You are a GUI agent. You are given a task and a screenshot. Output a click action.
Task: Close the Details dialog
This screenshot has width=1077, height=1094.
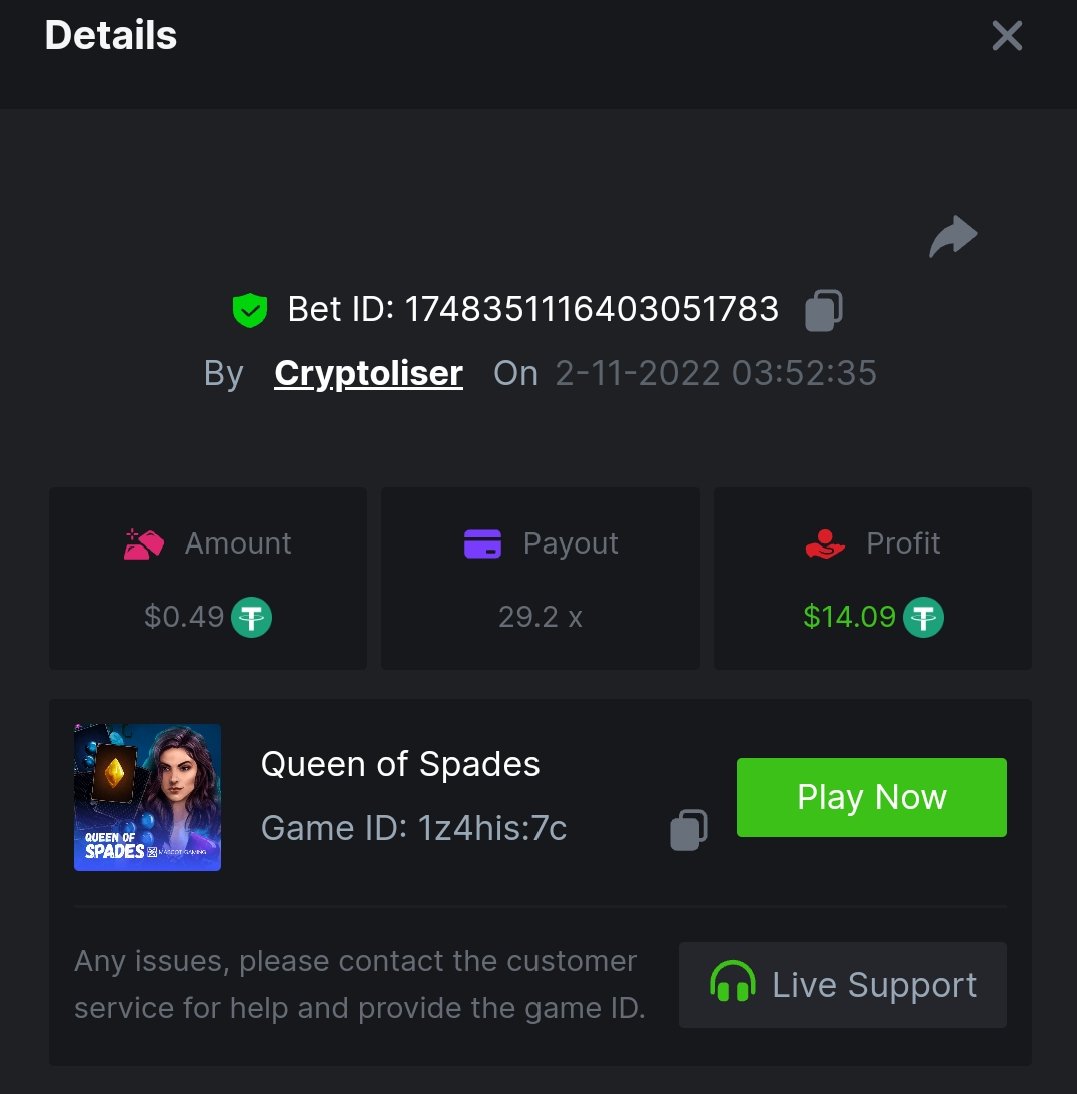(x=1007, y=36)
